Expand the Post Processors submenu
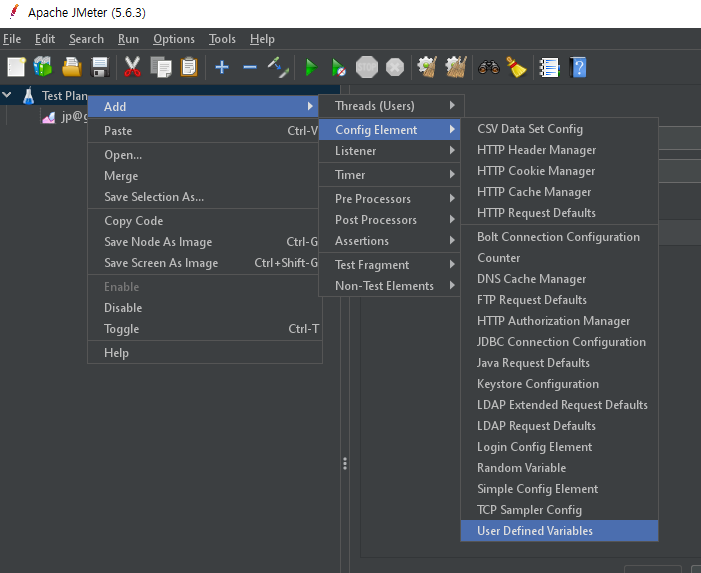 [x=390, y=220]
